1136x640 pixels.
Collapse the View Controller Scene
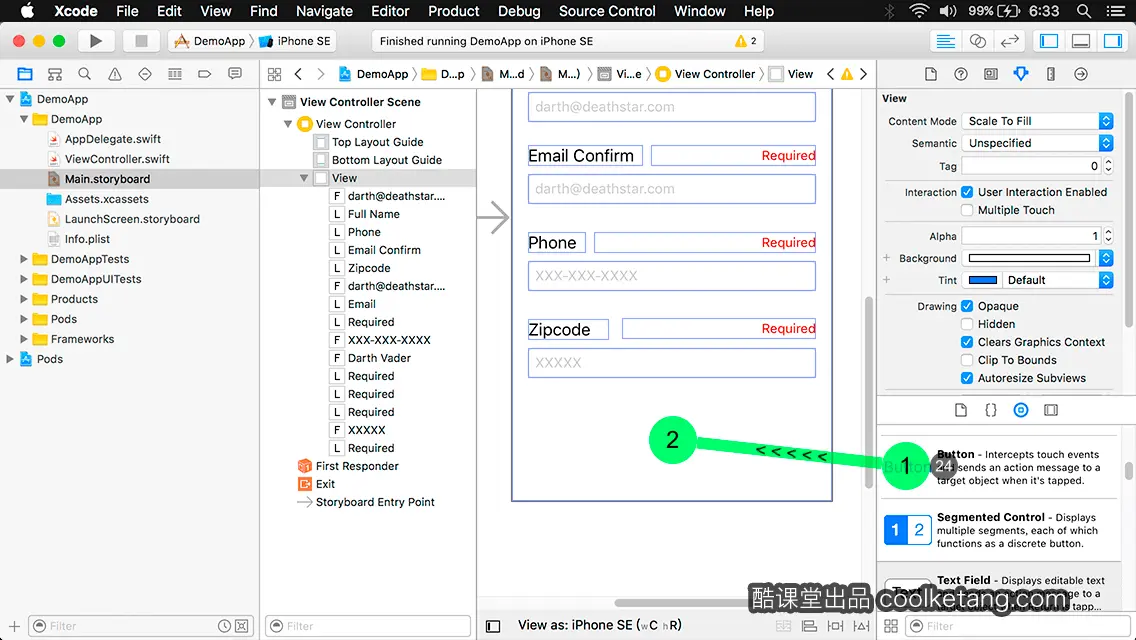click(272, 102)
